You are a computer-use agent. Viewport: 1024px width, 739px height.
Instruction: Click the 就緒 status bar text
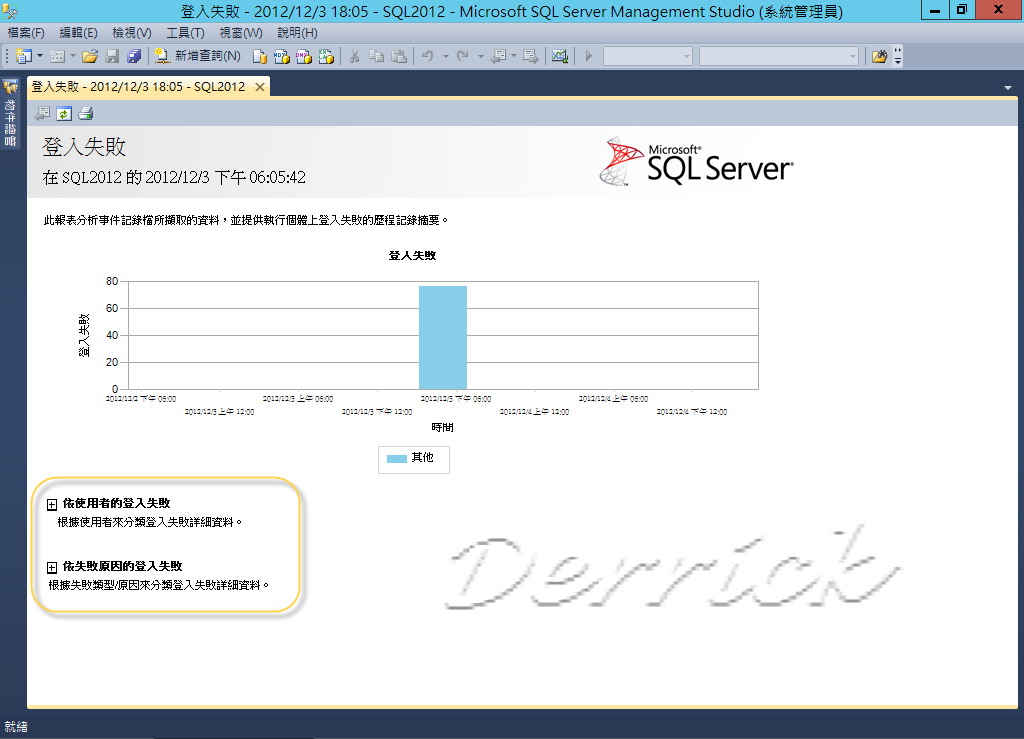pos(16,727)
